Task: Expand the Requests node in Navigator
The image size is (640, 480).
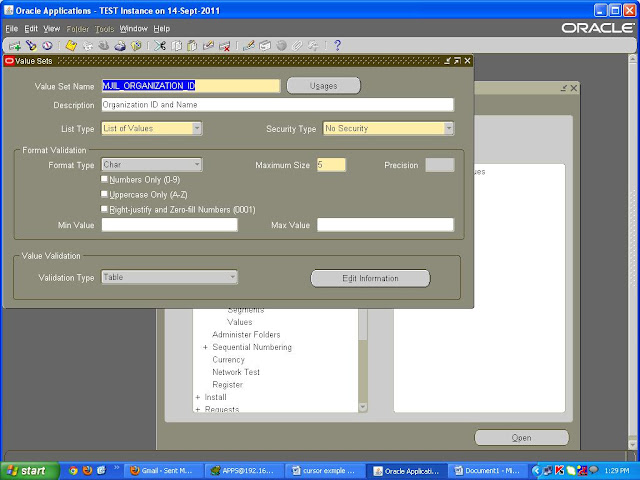Action: [198, 409]
